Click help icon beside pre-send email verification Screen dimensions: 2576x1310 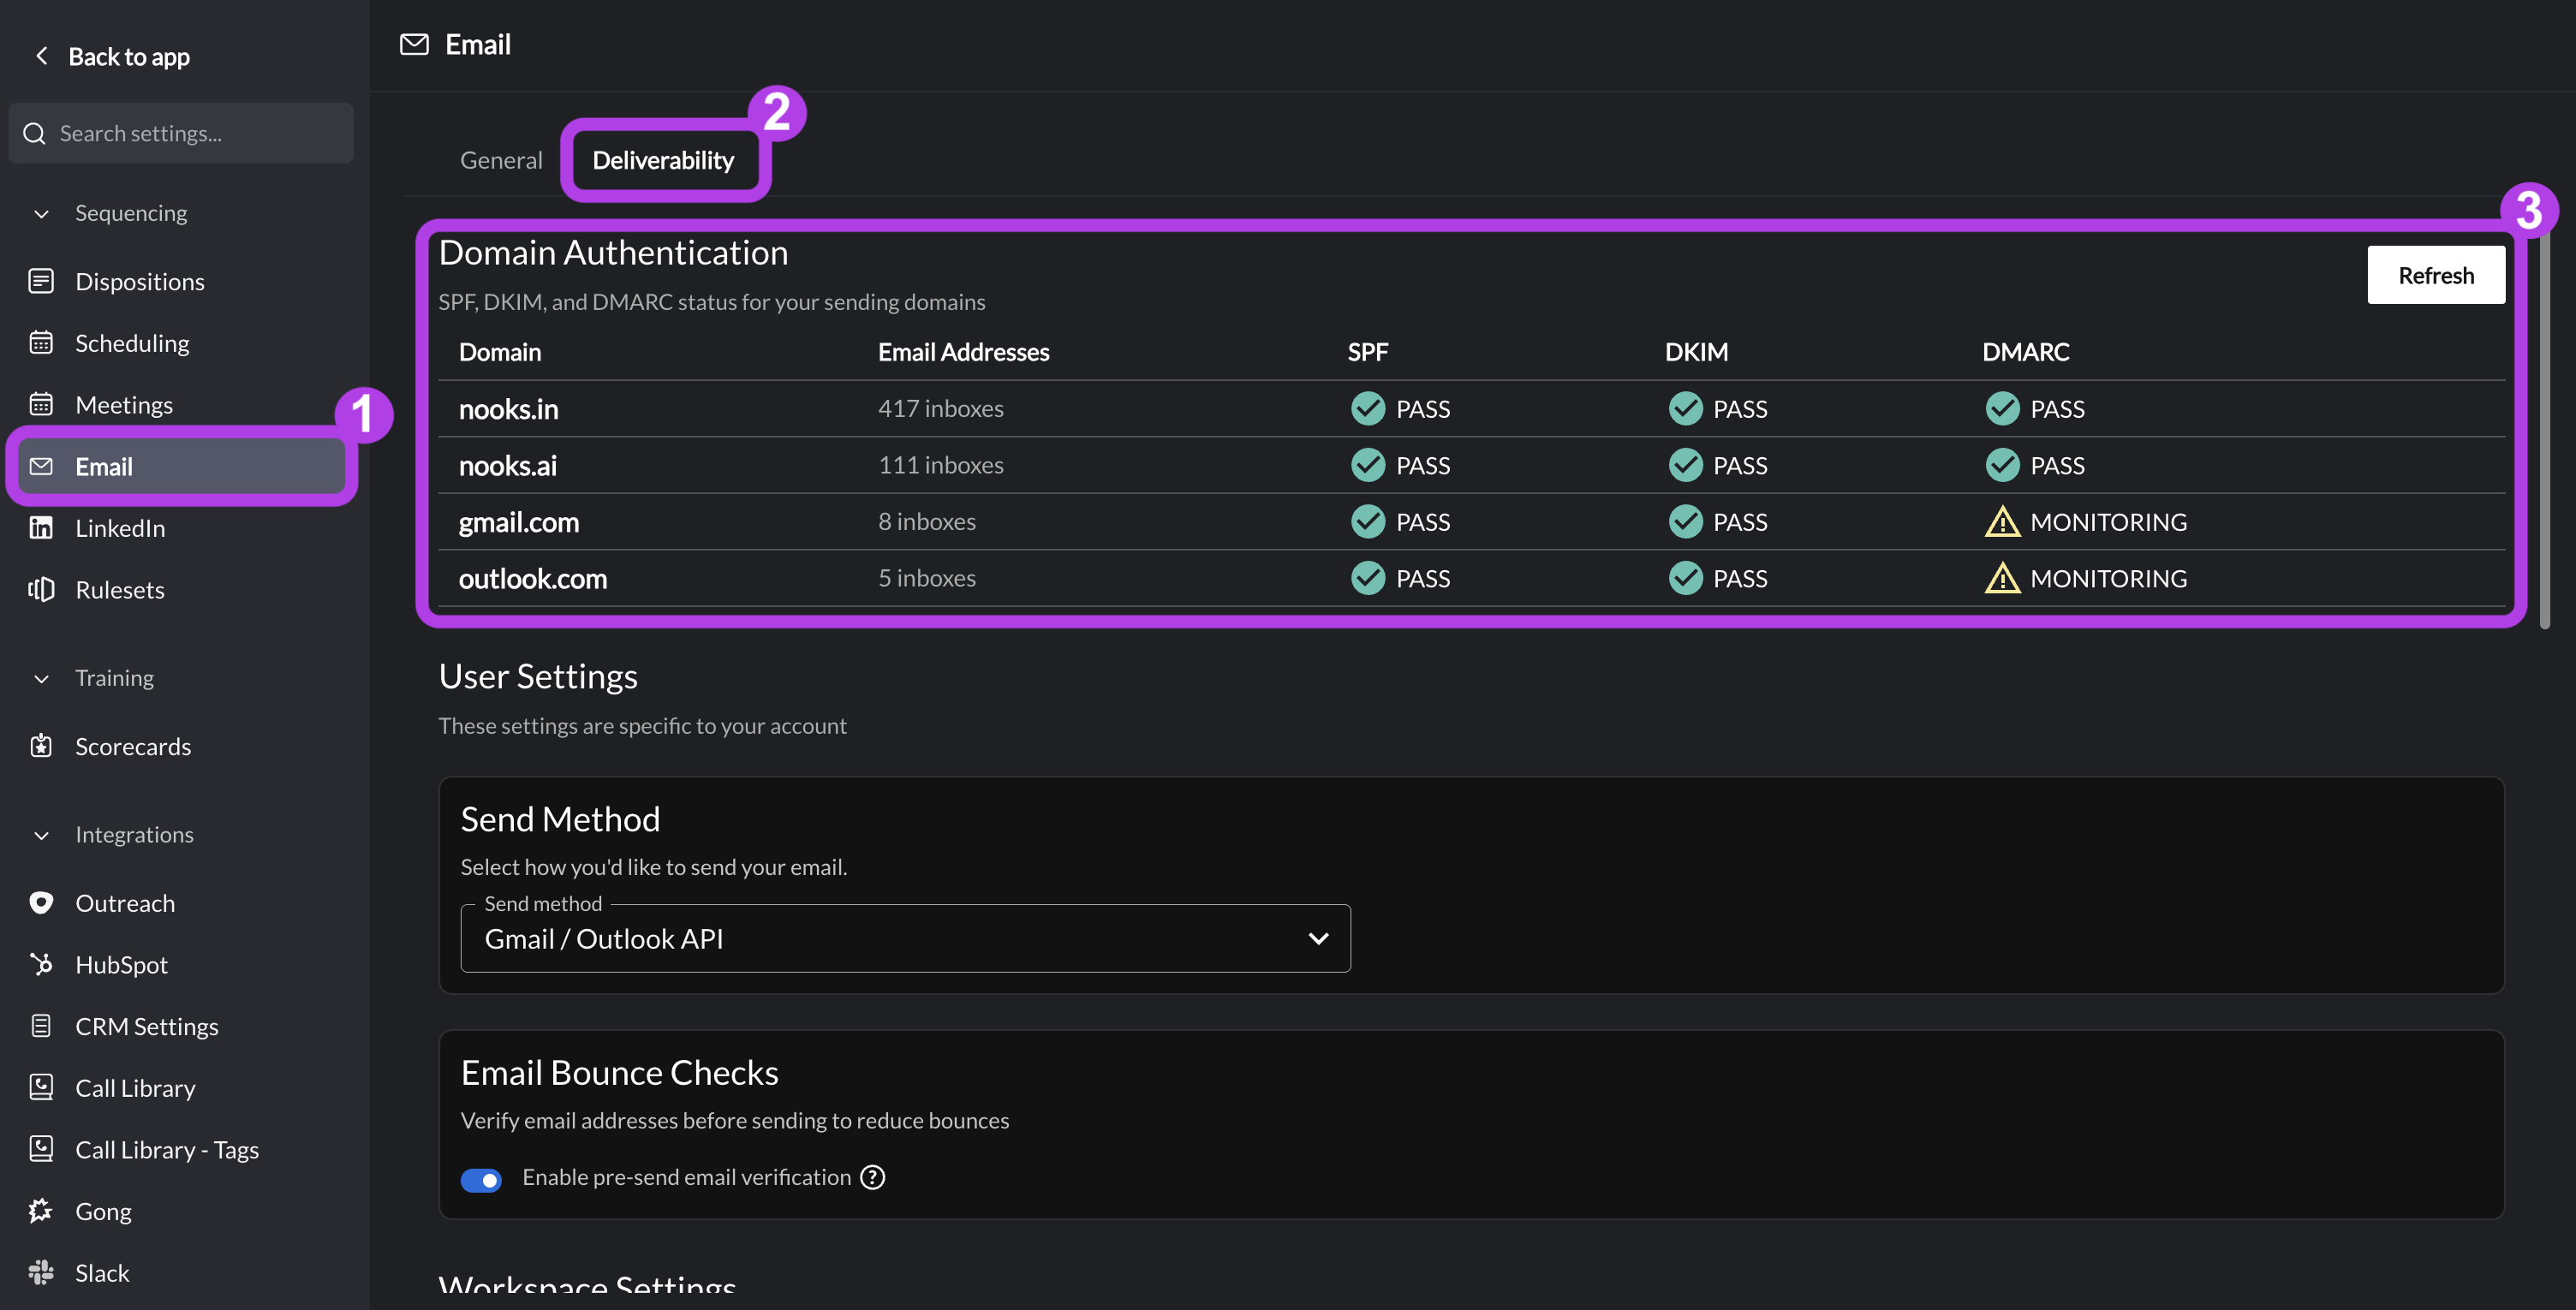(873, 1177)
